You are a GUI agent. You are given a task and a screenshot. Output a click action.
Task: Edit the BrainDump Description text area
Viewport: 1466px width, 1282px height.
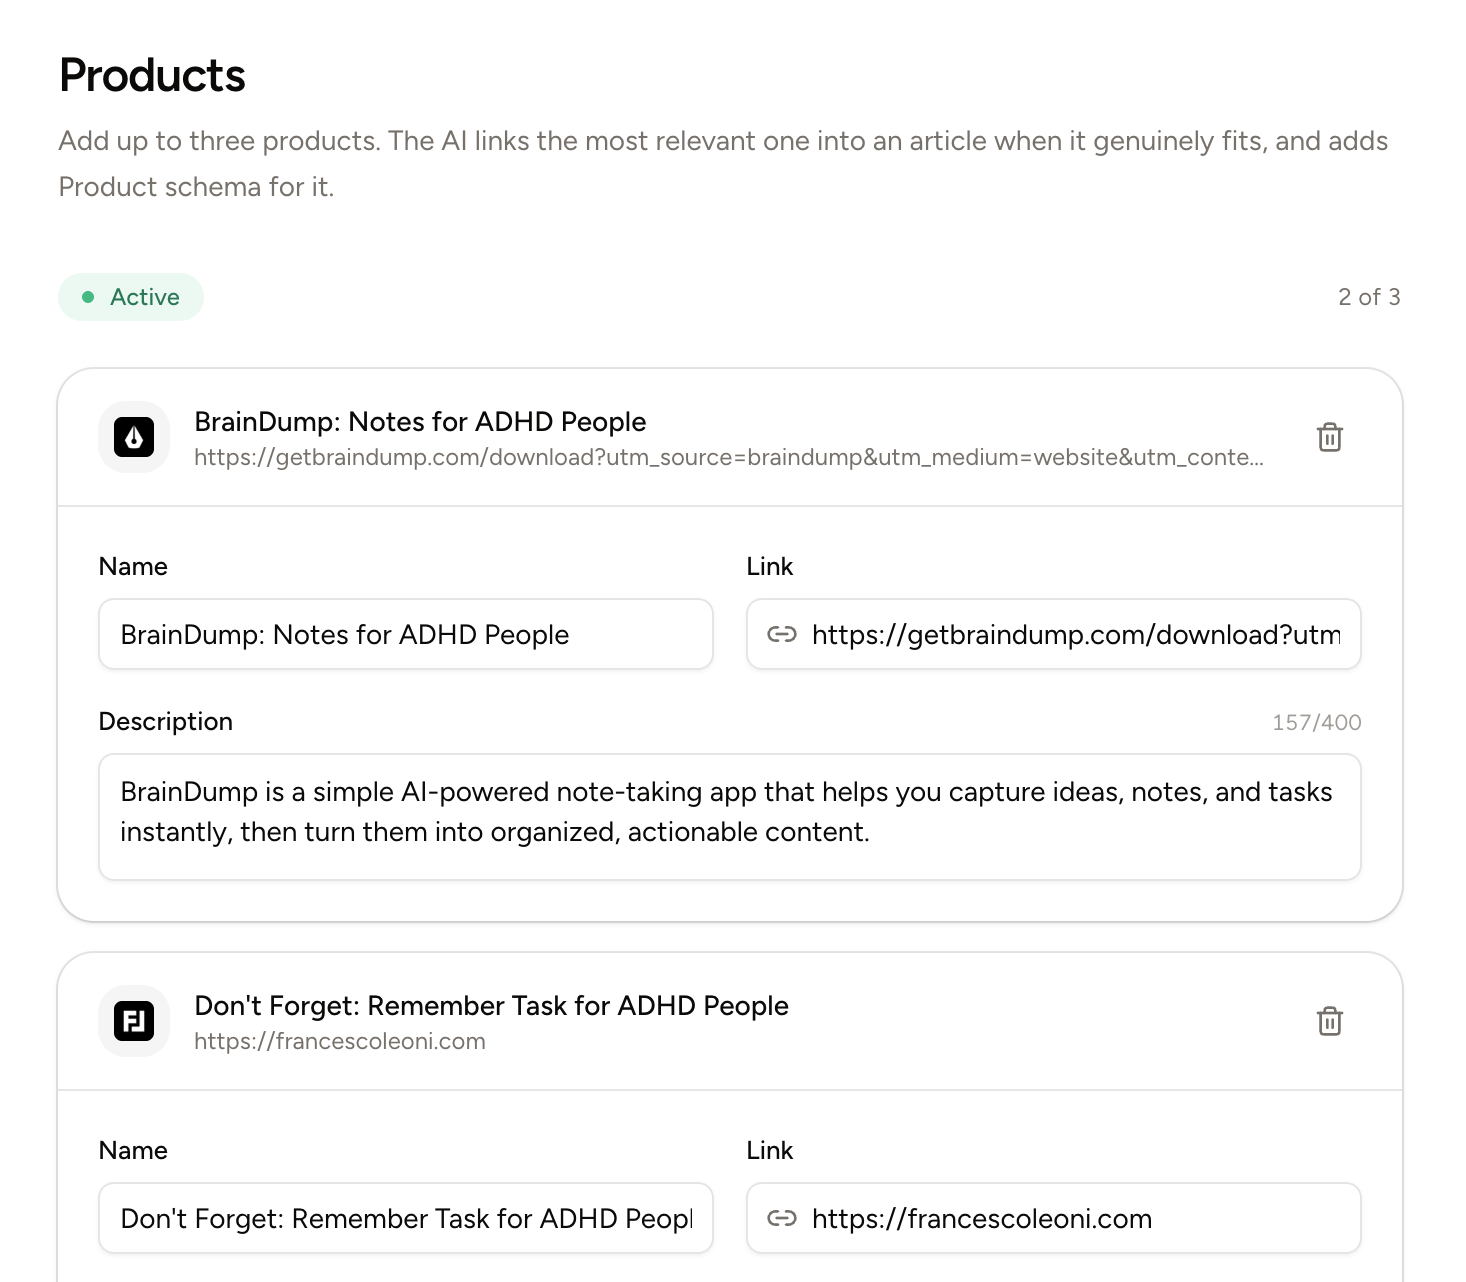click(x=730, y=817)
